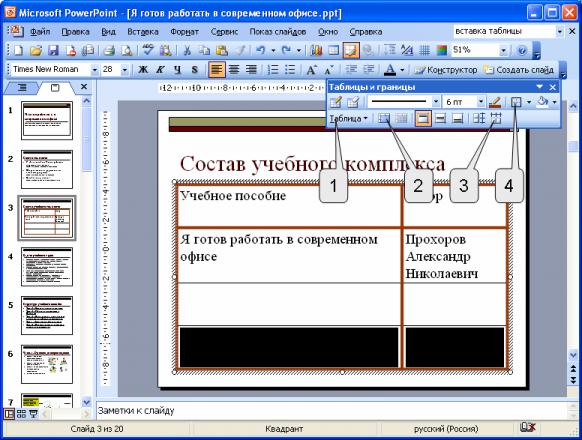Image resolution: width=582 pixels, height=440 pixels.
Task: Switch to Slide Sorter view
Action: pyautogui.click(x=21, y=414)
